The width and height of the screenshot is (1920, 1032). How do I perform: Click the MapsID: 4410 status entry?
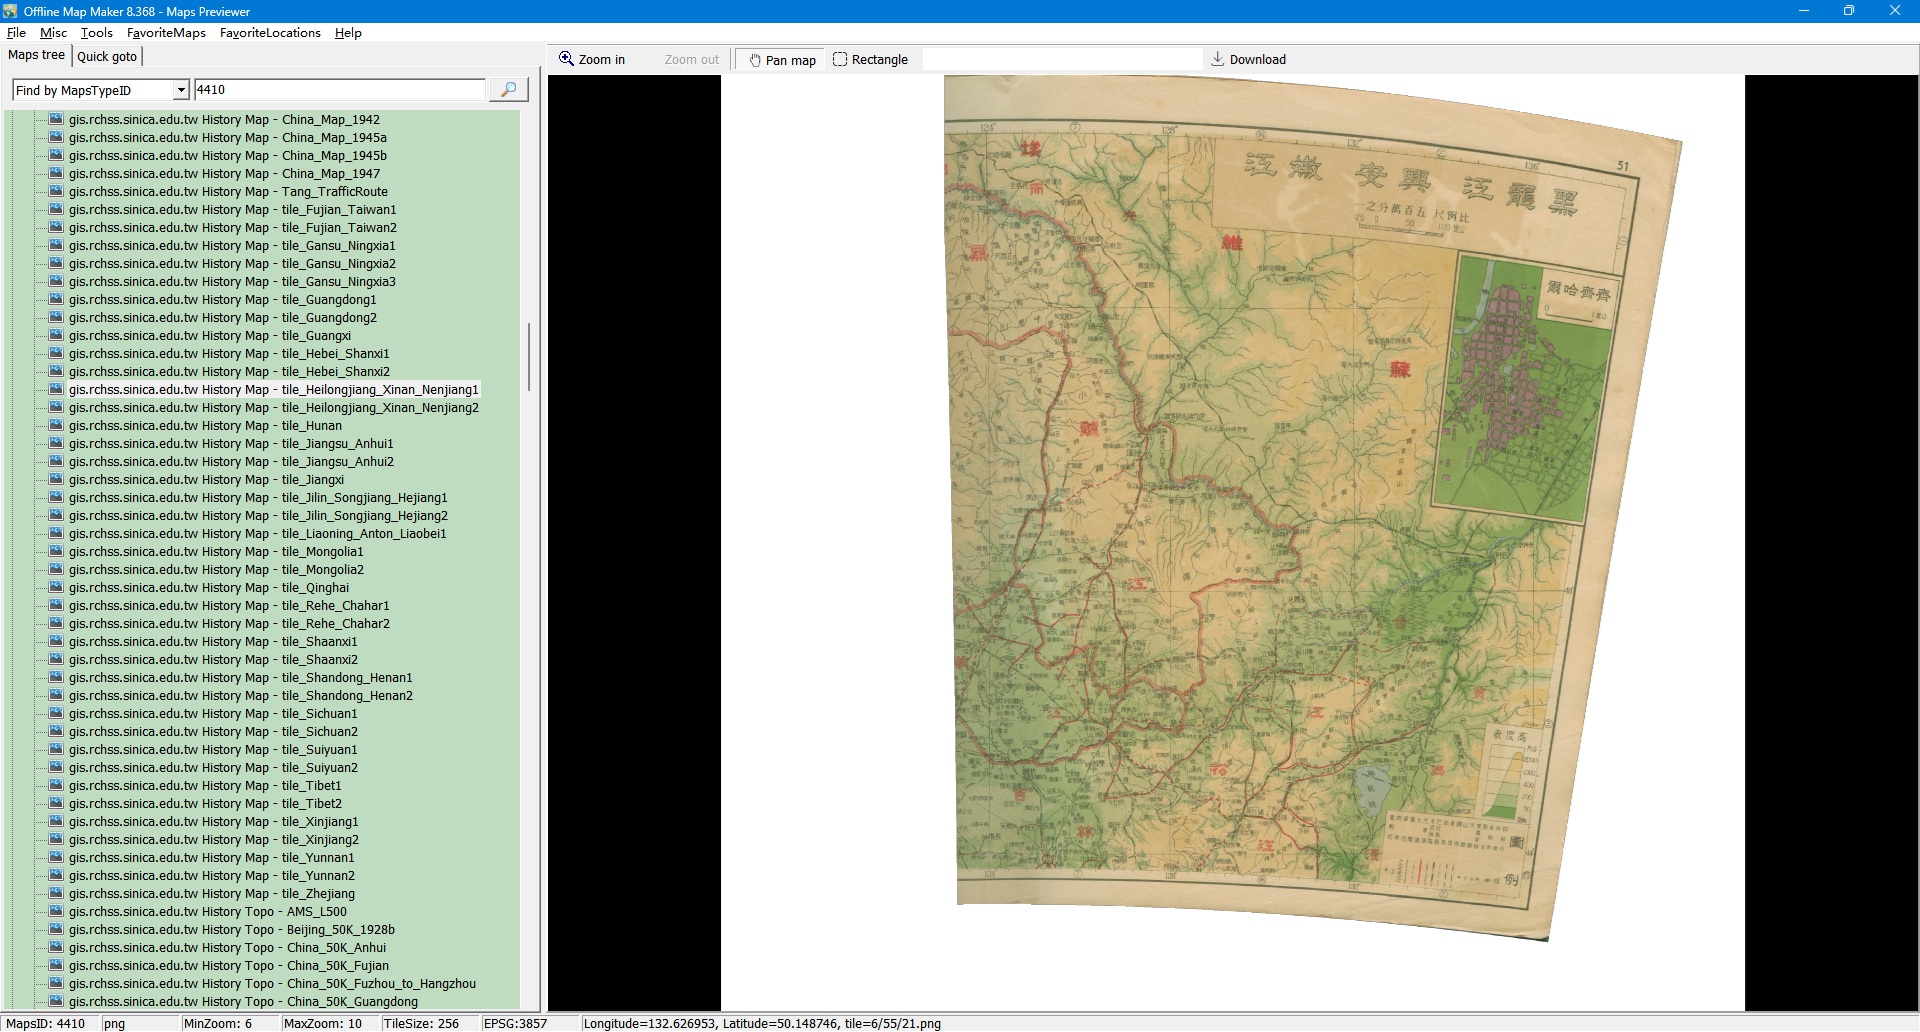coord(46,1023)
